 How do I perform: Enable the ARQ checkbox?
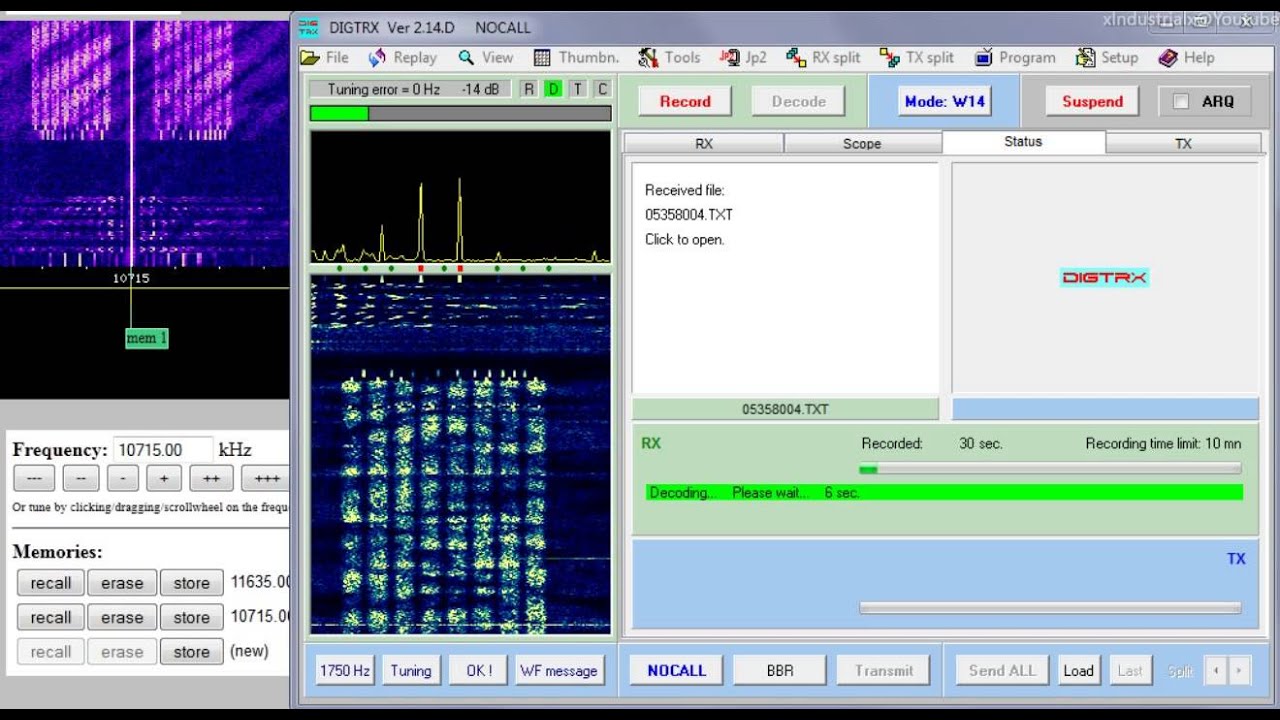[x=1181, y=101]
